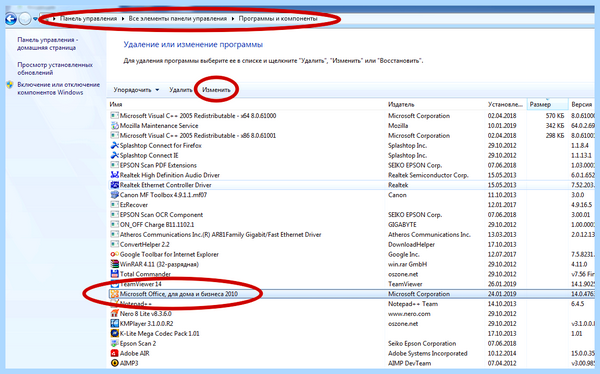Click publisher AIMP DevTeam cell
Screen dimensions: 600x374
[409, 363]
